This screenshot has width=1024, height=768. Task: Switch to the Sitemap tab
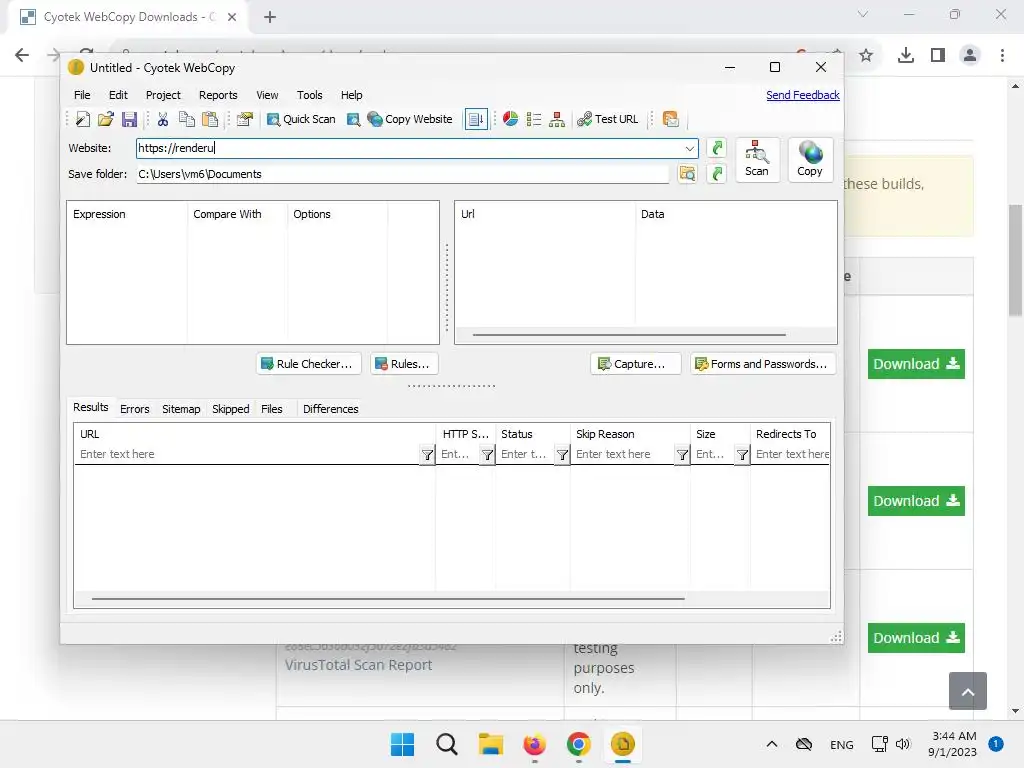pos(181,409)
